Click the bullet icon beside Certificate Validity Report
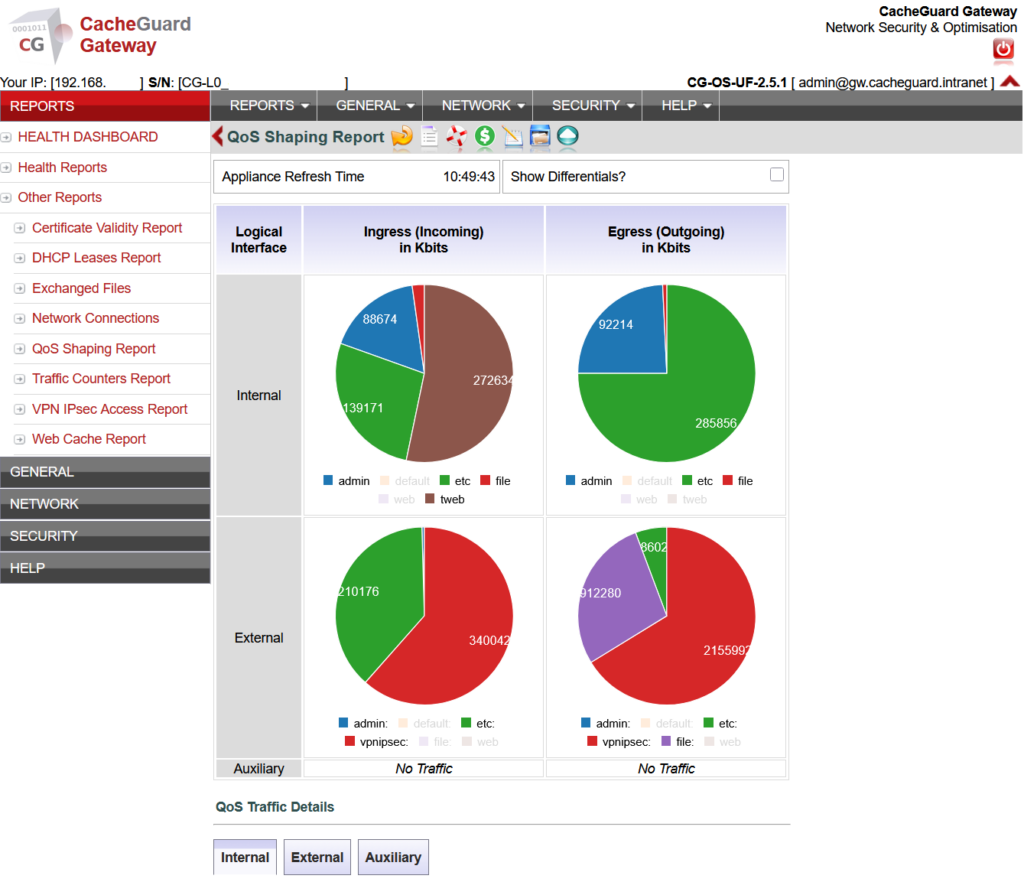This screenshot has height=882, width=1024. coord(20,228)
